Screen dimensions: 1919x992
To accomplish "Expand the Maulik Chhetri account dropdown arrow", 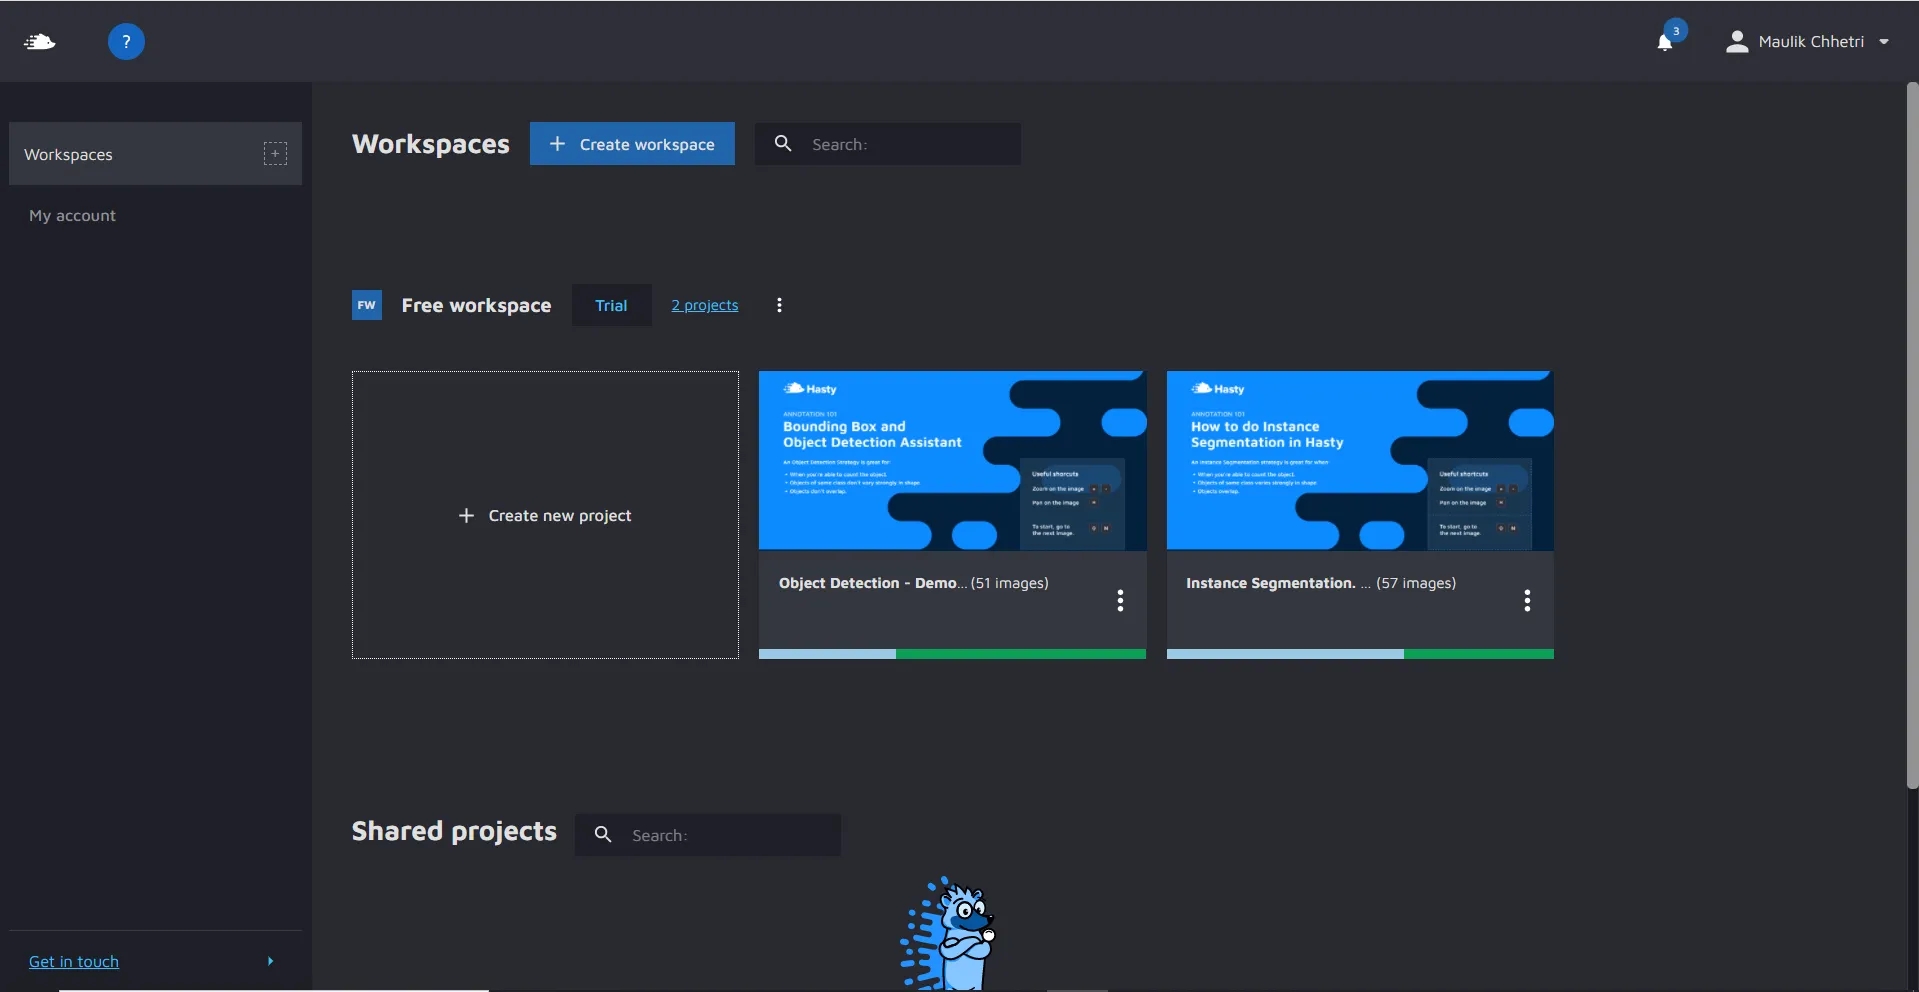I will [x=1884, y=42].
